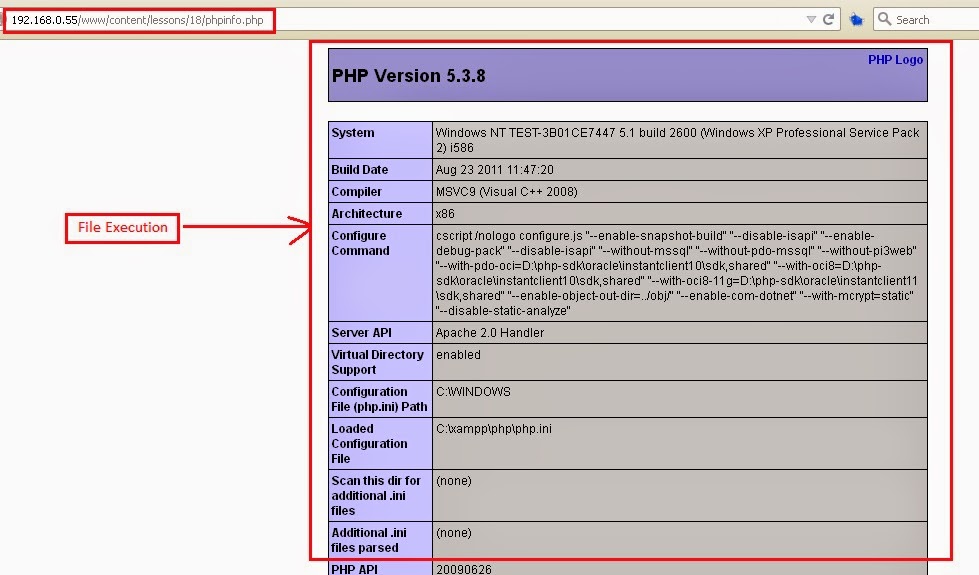This screenshot has height=575, width=979.
Task: Focus the Search input field
Action: tap(927, 19)
